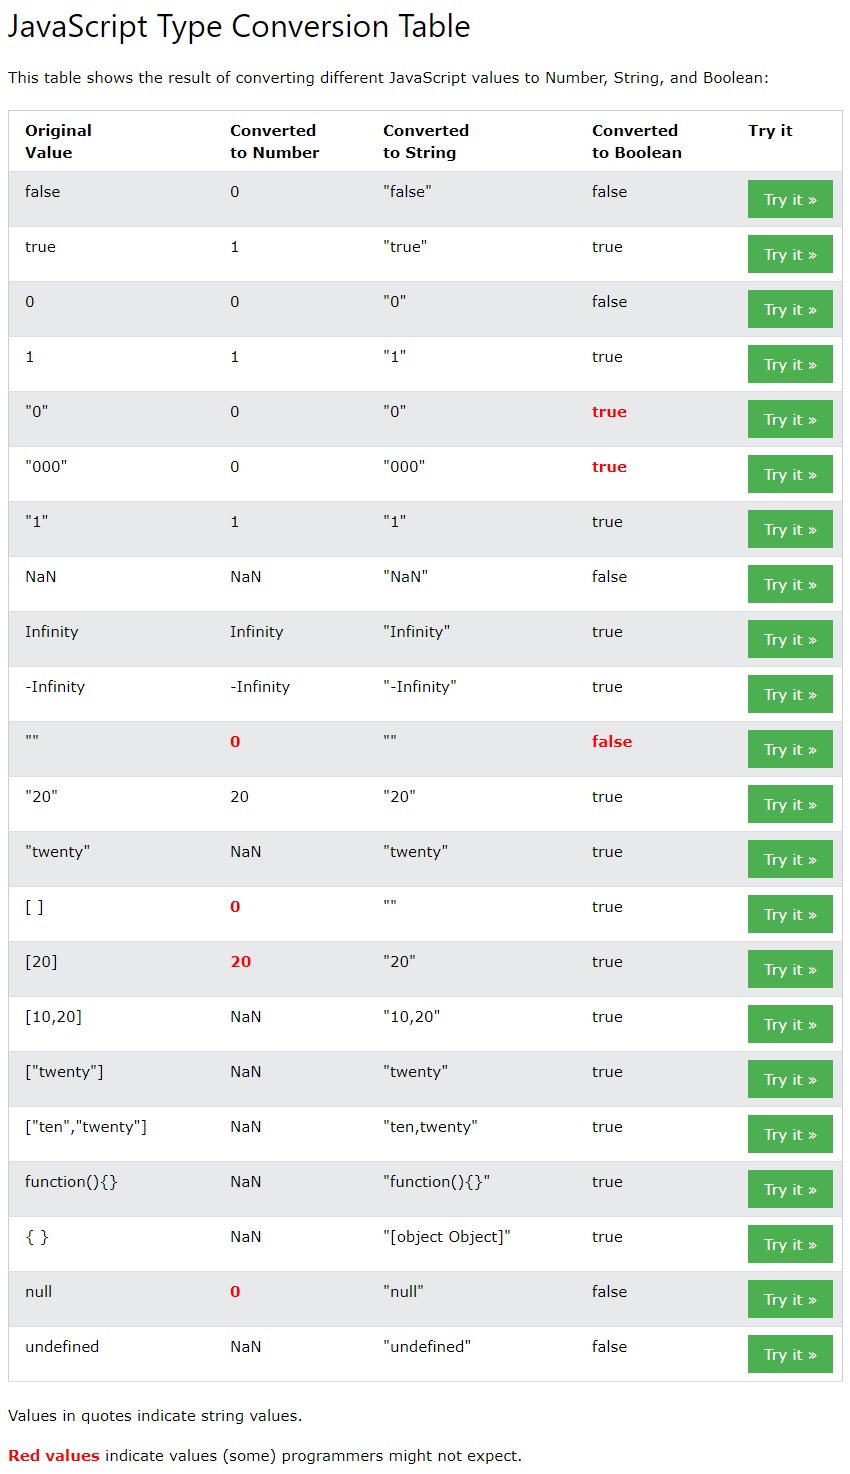Click Try it for -Infinity row
Image resolution: width=850 pixels, height=1474 pixels.
click(x=789, y=695)
